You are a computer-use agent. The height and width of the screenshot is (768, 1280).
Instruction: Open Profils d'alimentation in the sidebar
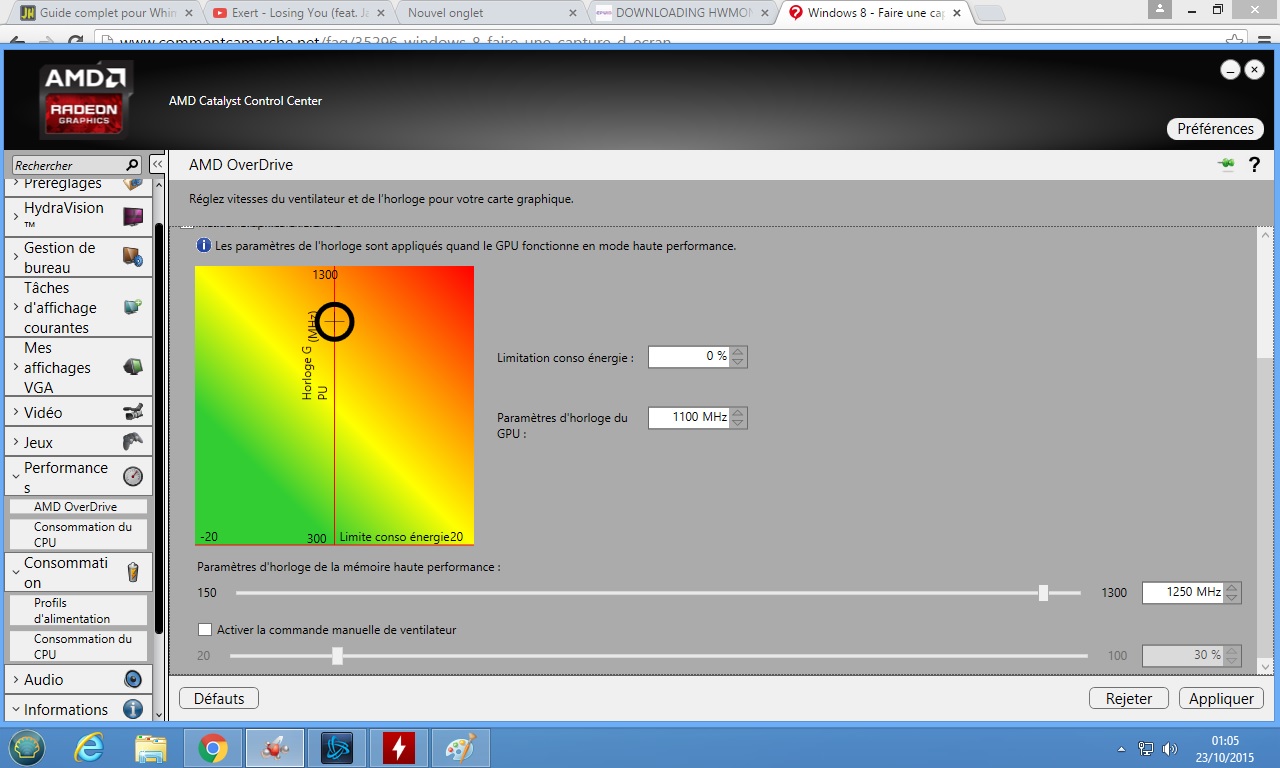coord(78,610)
